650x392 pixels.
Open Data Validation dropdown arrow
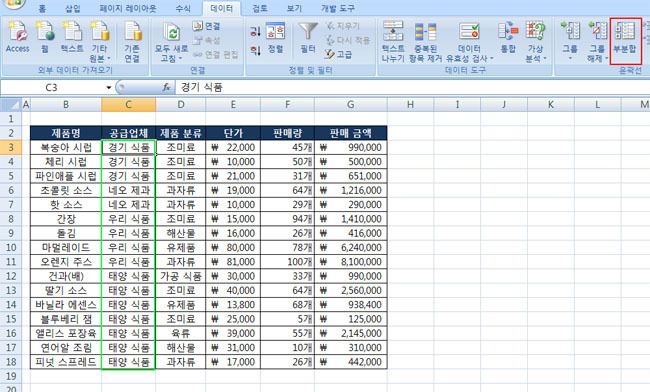(492, 59)
